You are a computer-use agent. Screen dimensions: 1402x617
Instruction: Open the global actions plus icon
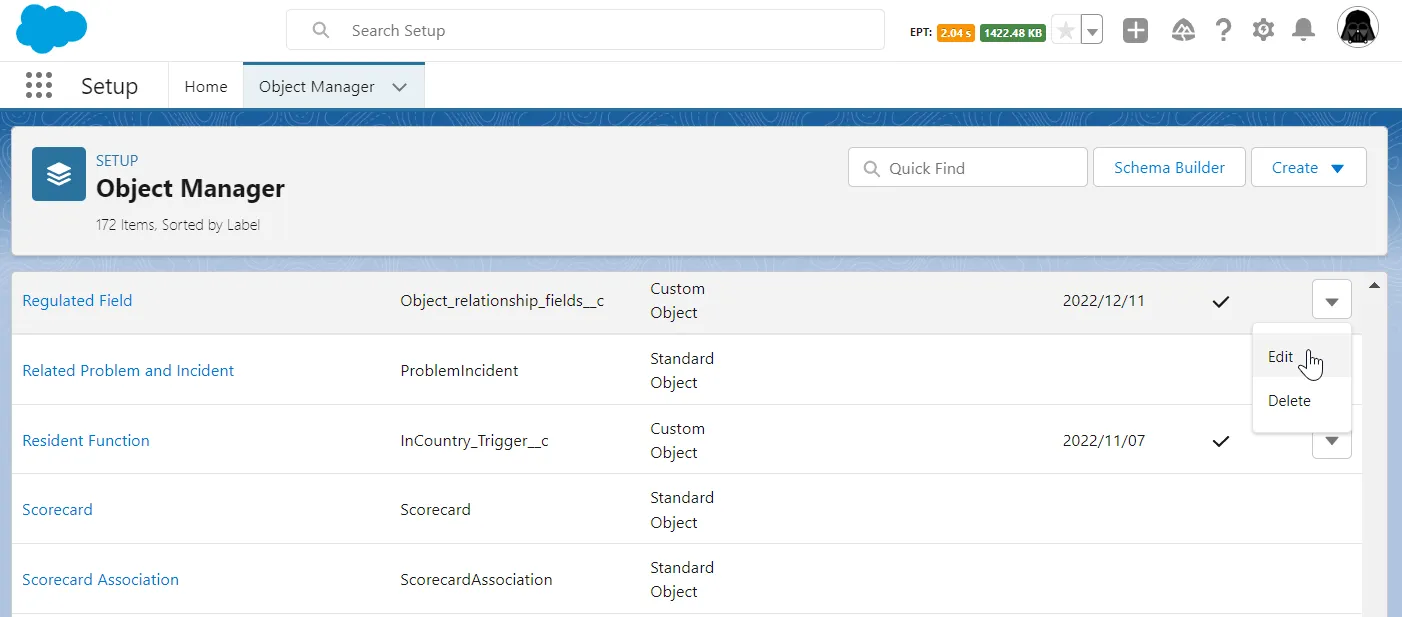point(1135,31)
